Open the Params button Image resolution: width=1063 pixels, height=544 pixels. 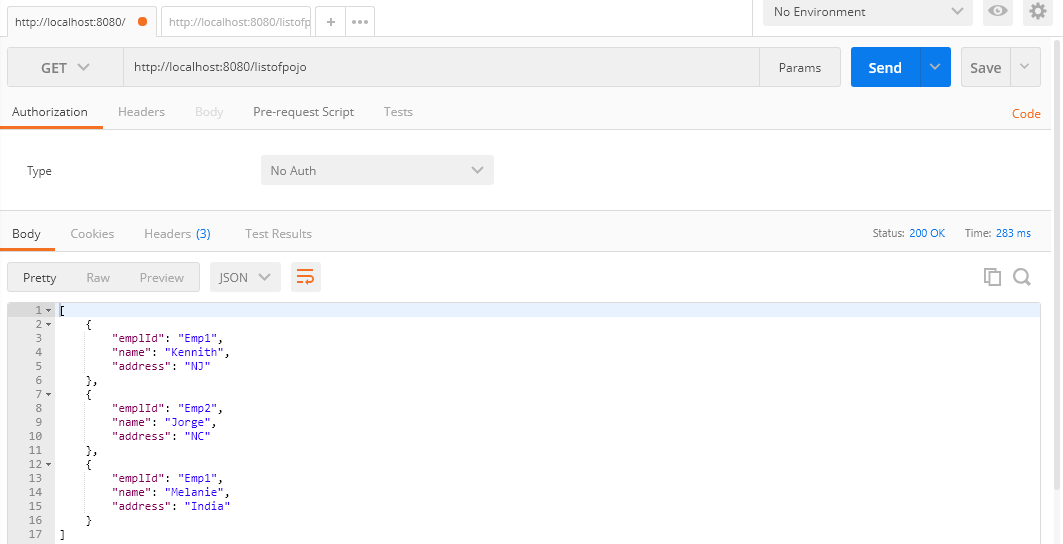point(800,67)
